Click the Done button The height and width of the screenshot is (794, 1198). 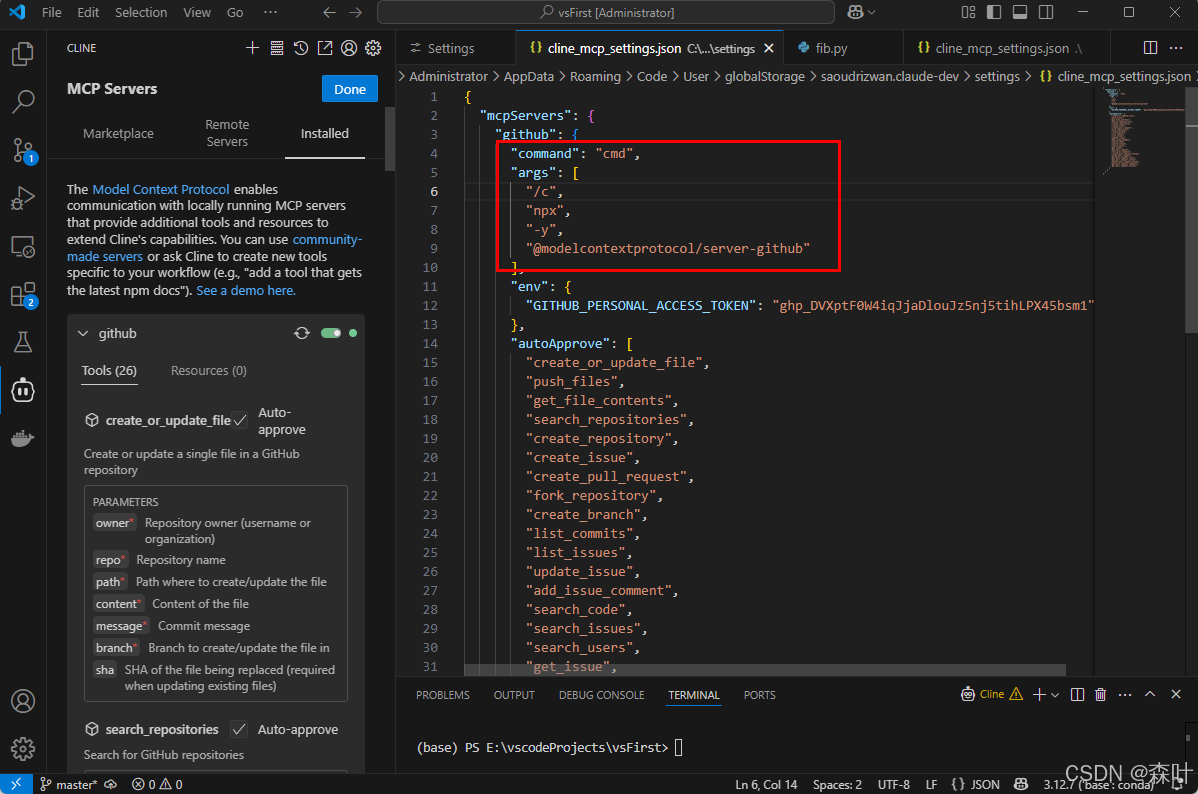(x=350, y=89)
